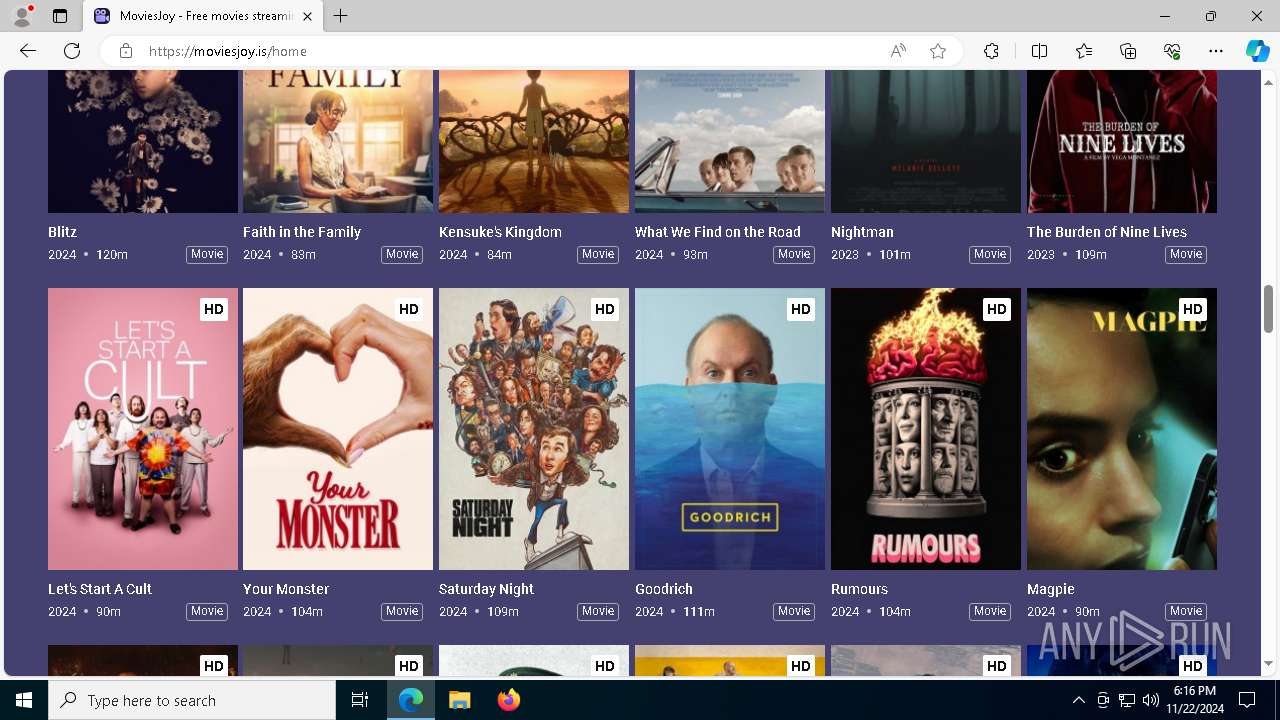Open Collections panel

coord(1128,51)
